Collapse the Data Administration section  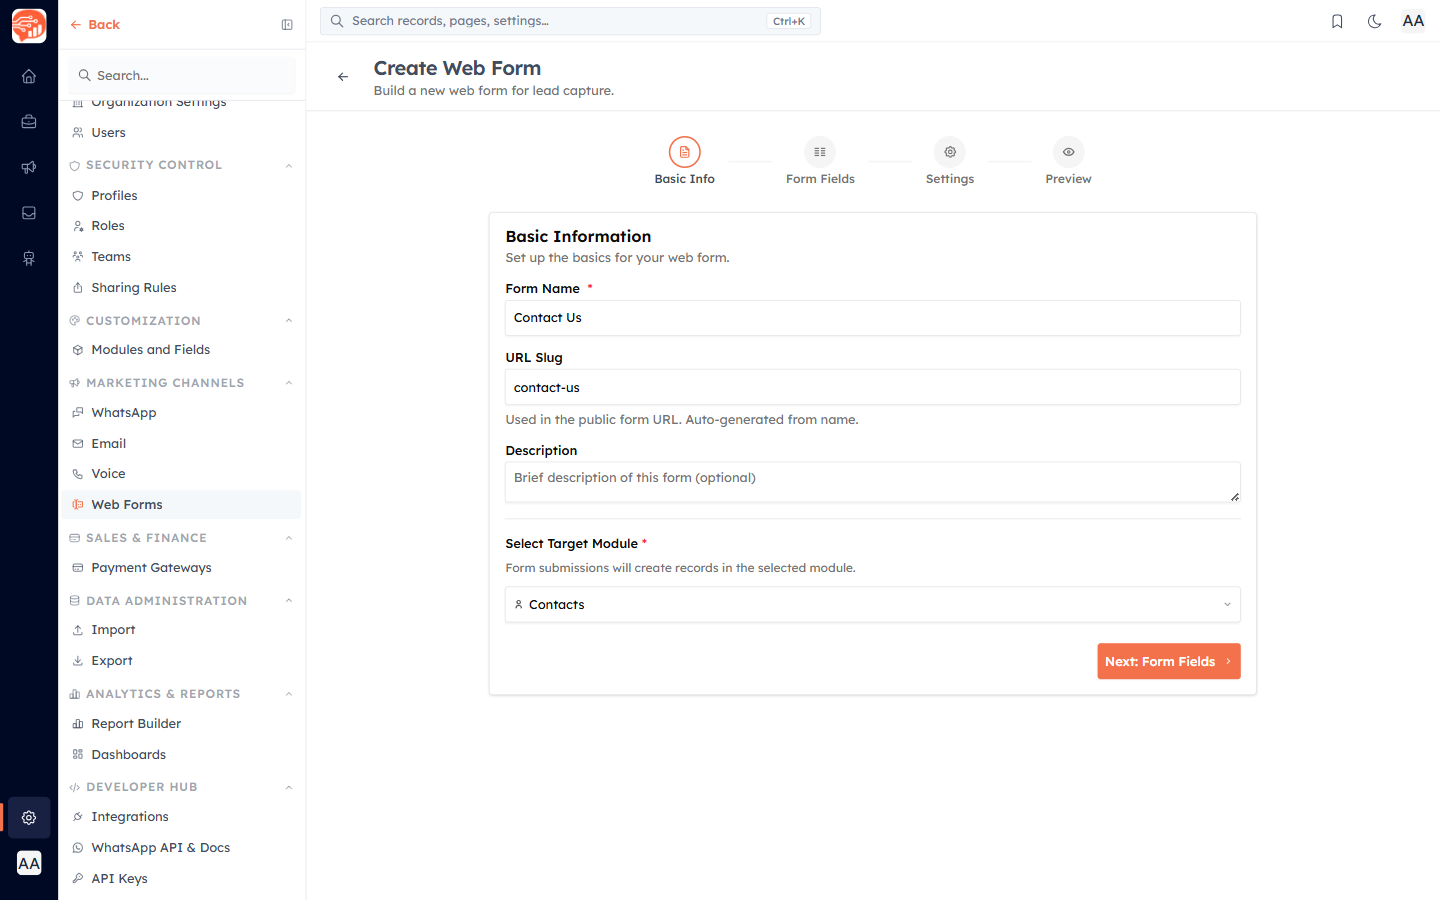coord(289,601)
